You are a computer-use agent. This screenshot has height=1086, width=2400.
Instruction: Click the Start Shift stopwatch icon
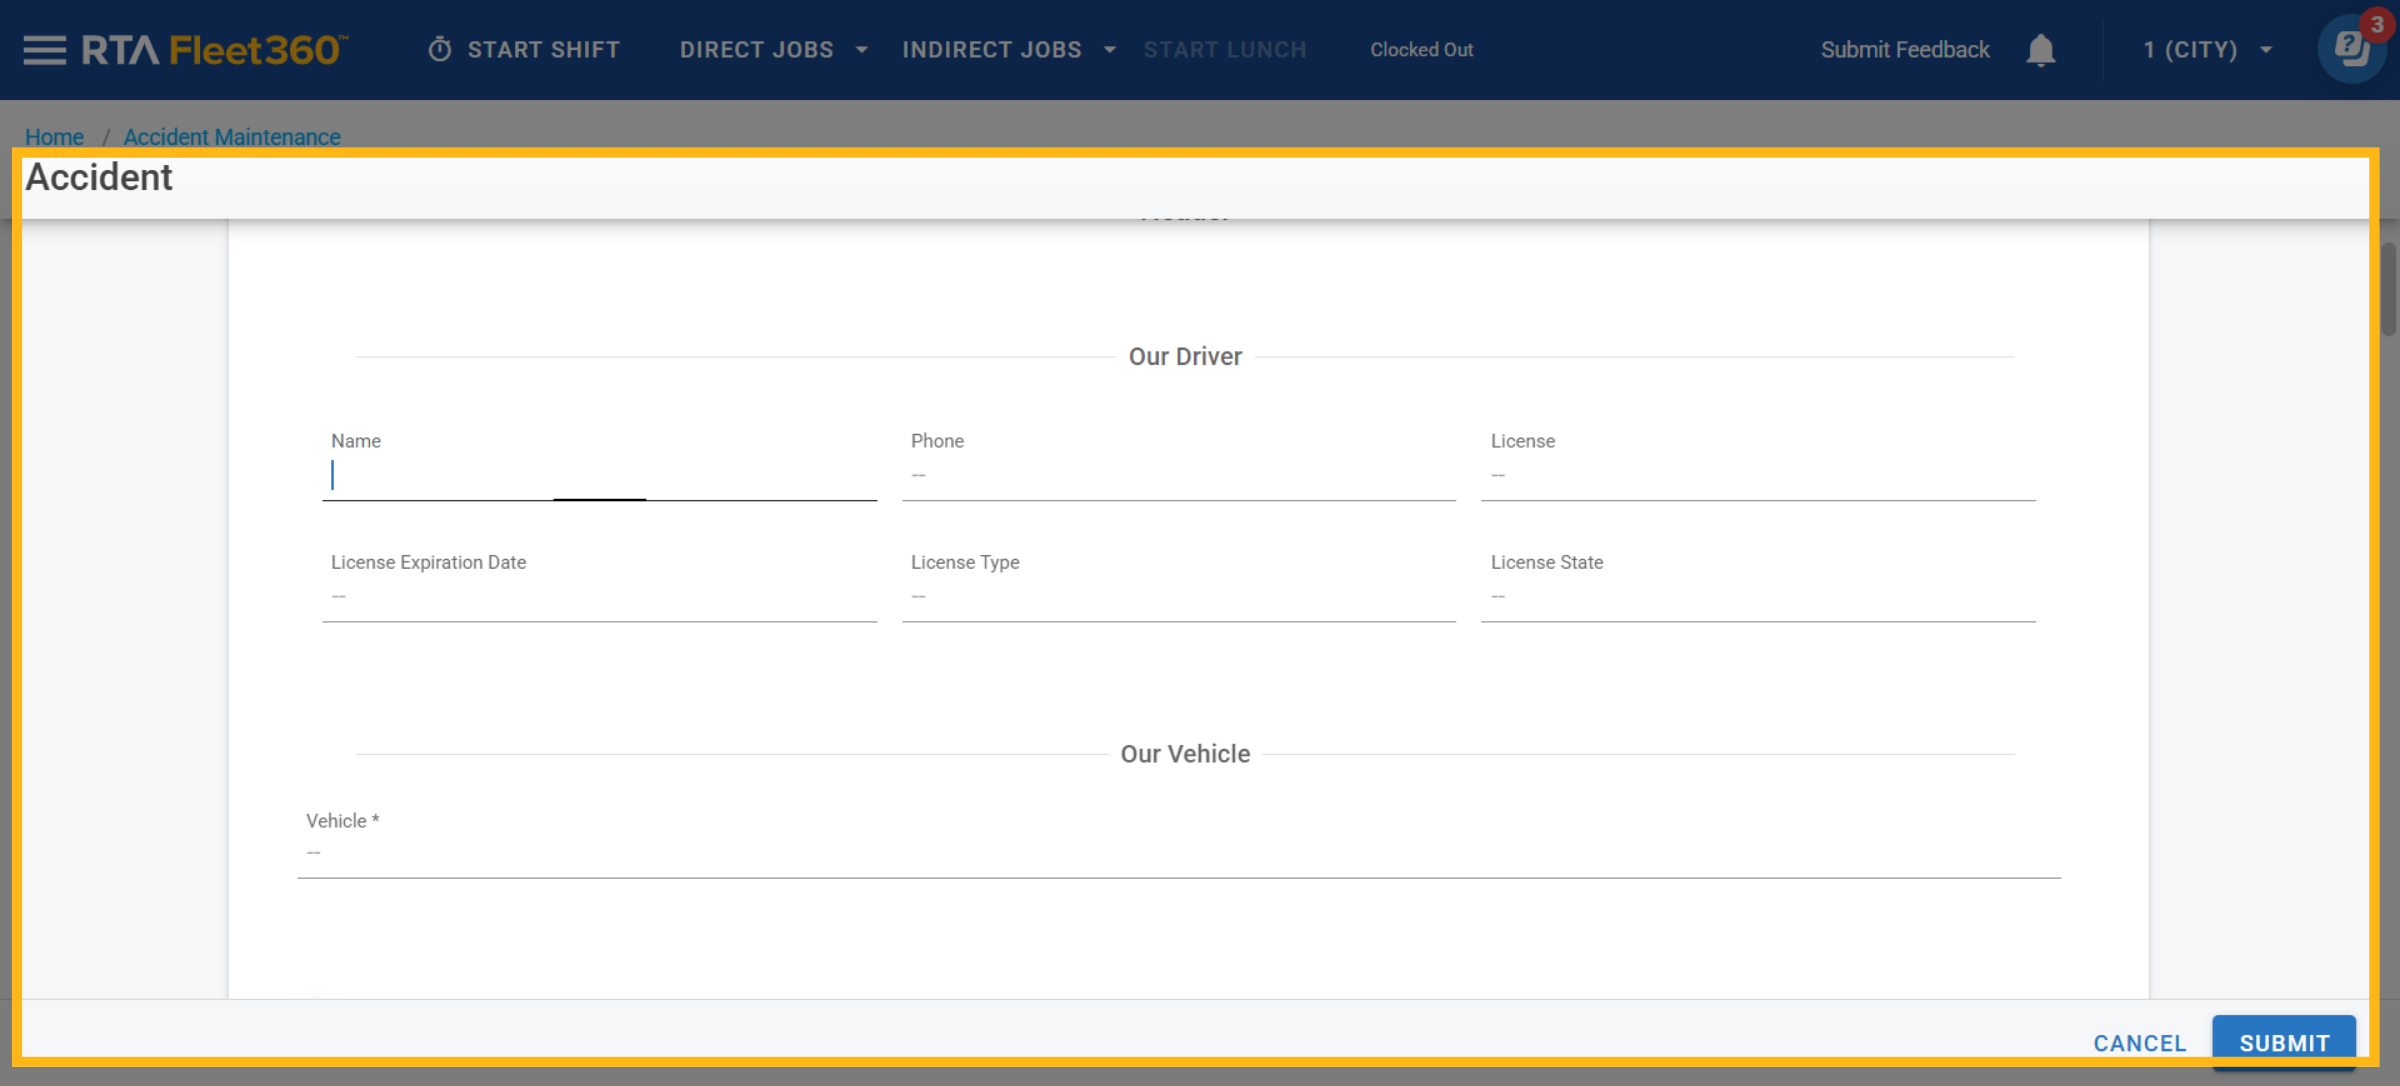pyautogui.click(x=440, y=50)
